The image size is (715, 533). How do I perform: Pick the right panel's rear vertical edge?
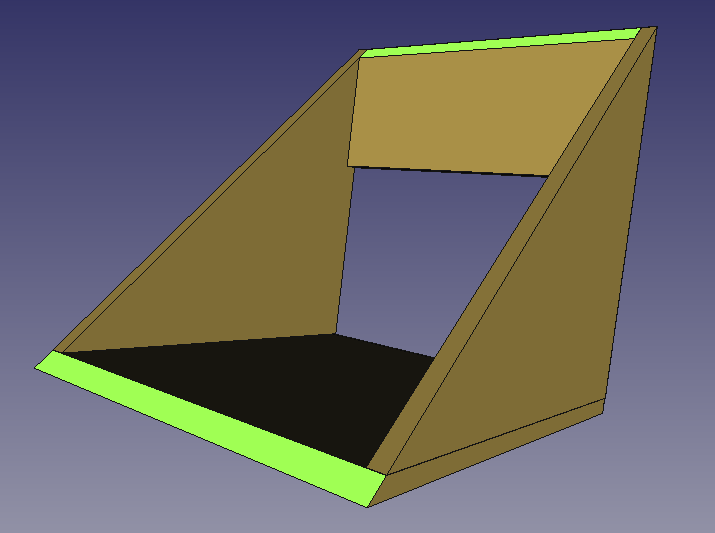(x=632, y=210)
